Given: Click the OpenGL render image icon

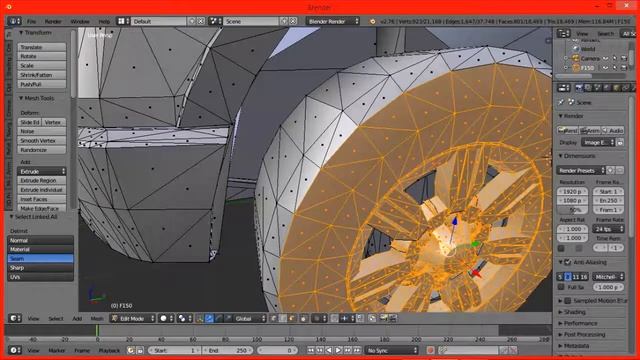Looking at the screenshot, I should 384,318.
